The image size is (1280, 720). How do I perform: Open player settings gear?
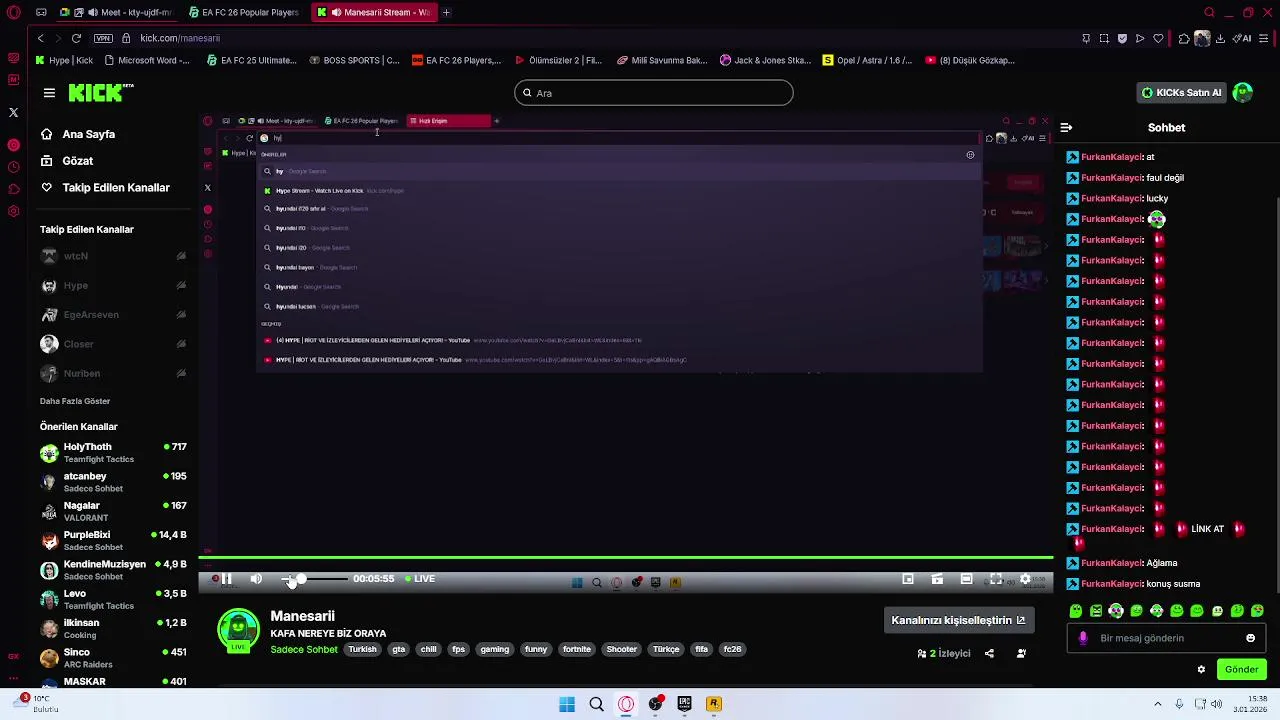point(1025,579)
